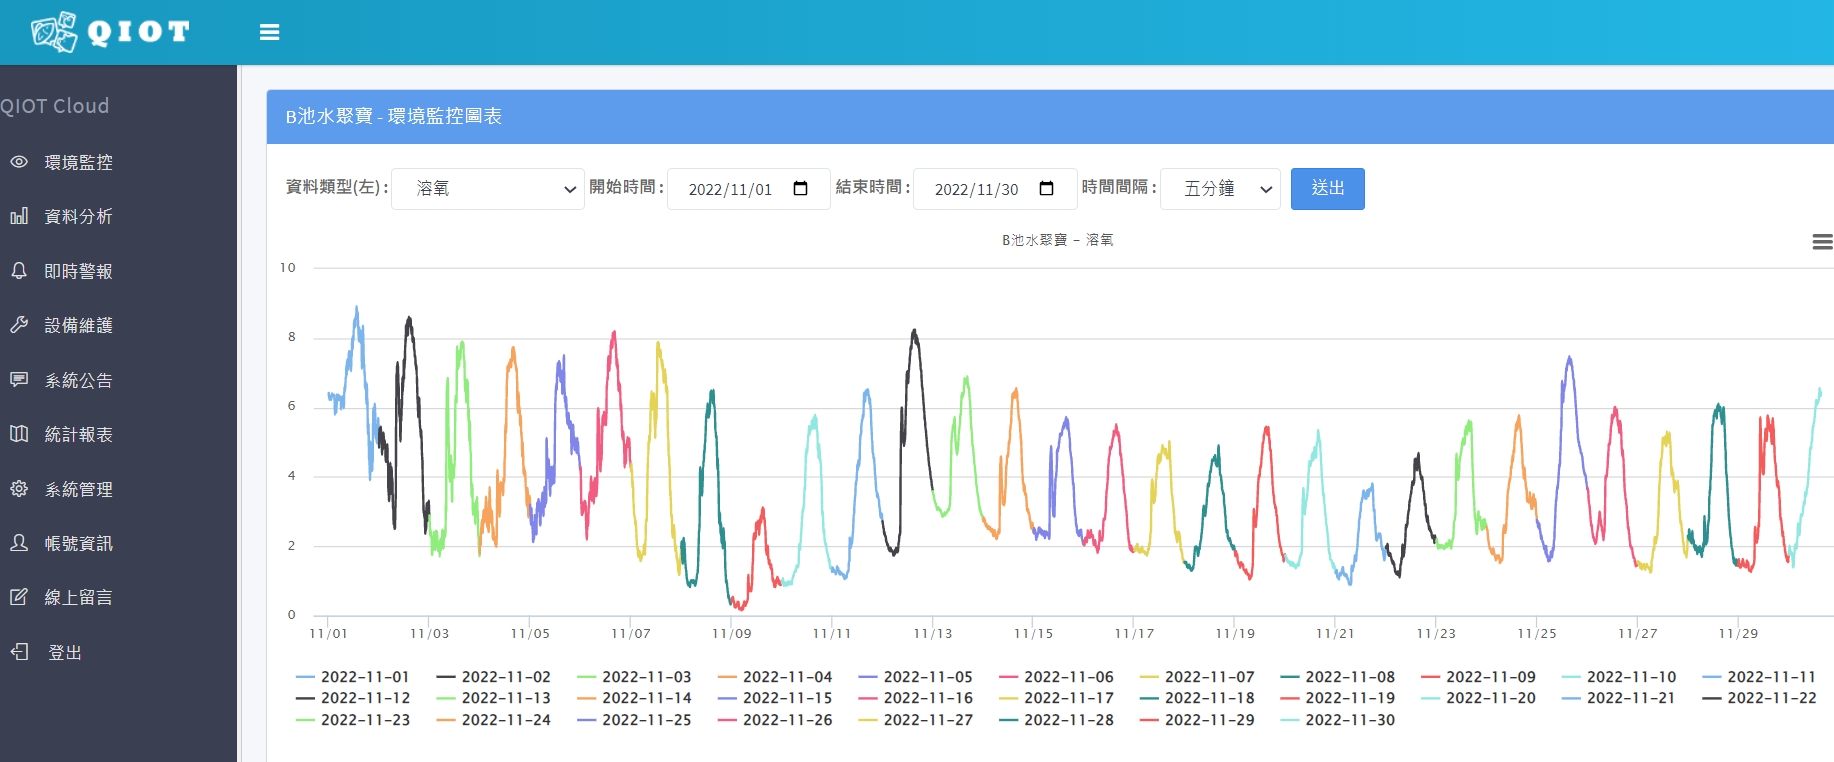The image size is (1834, 762).
Task: Click the bell icon for 即時警報
Action: click(19, 270)
